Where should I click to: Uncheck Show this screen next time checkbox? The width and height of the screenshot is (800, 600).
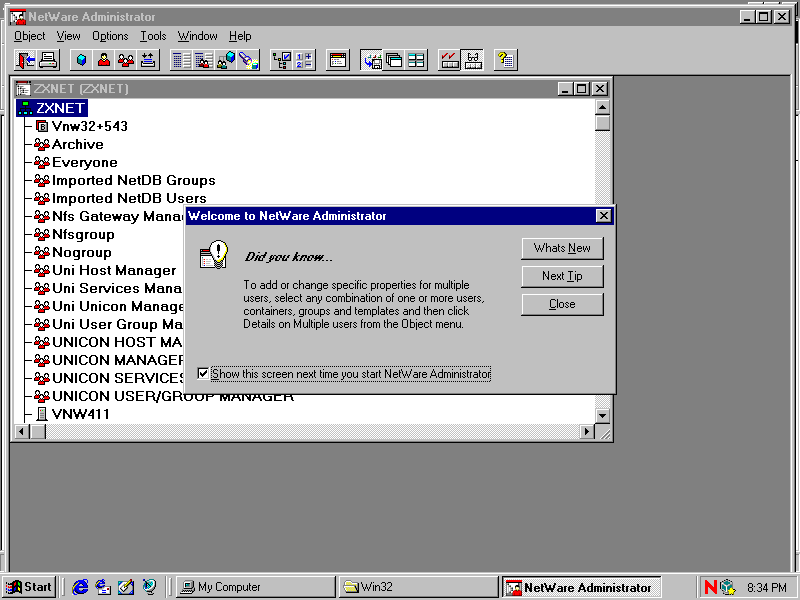tap(203, 373)
